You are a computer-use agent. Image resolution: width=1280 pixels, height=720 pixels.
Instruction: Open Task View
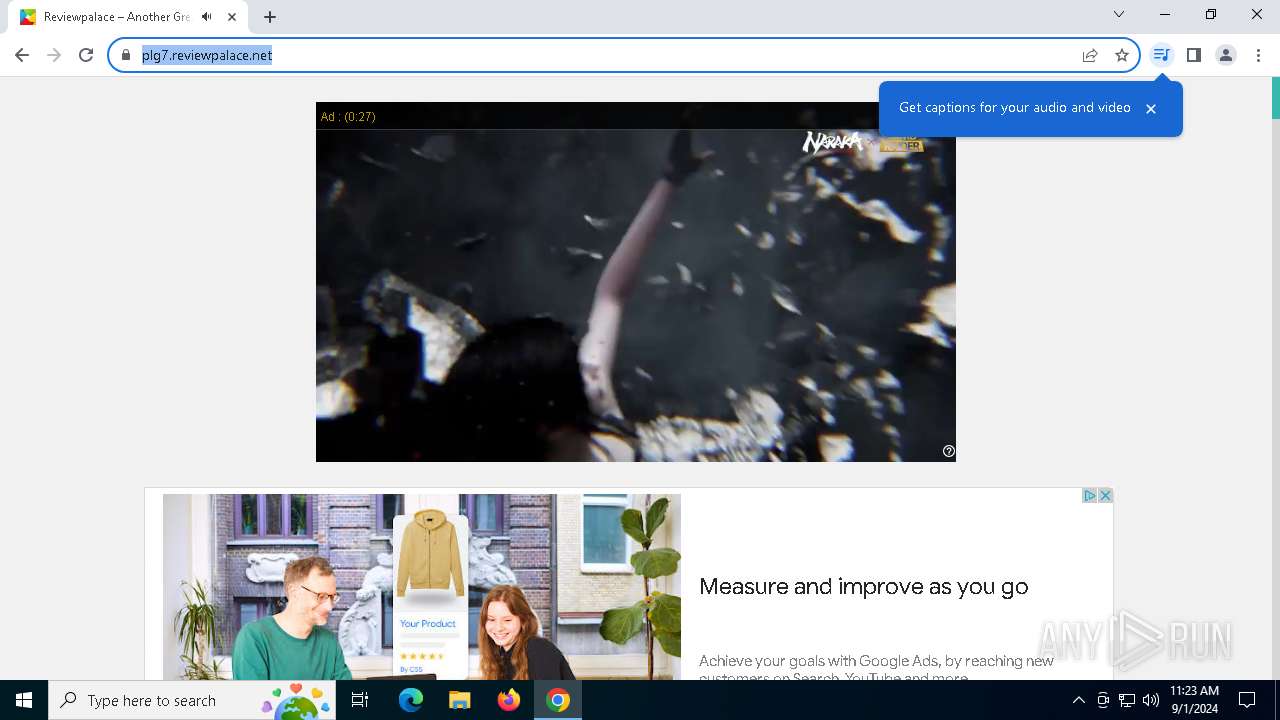(360, 700)
